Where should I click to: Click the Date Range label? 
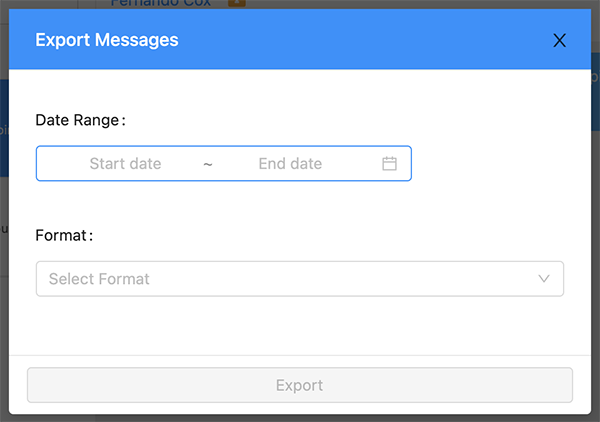coord(80,120)
